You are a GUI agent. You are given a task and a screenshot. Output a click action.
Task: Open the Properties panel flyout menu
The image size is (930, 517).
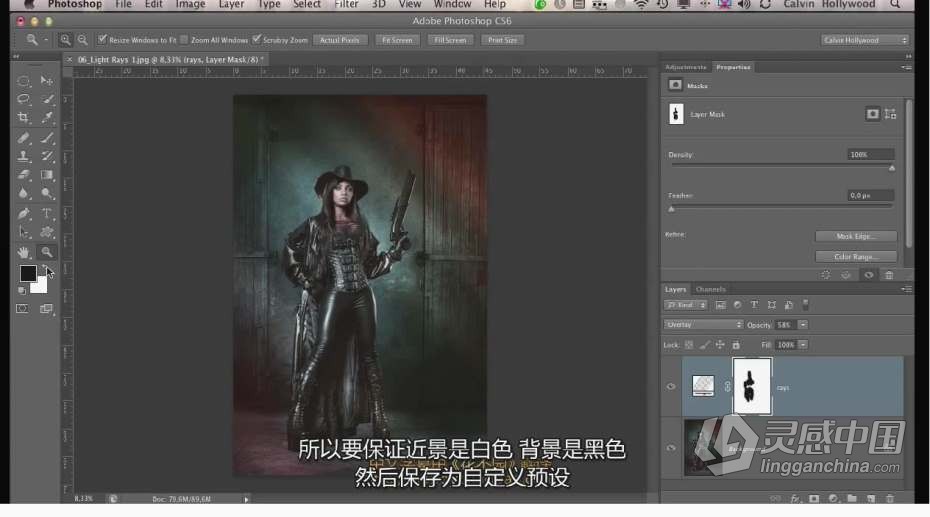(906, 67)
